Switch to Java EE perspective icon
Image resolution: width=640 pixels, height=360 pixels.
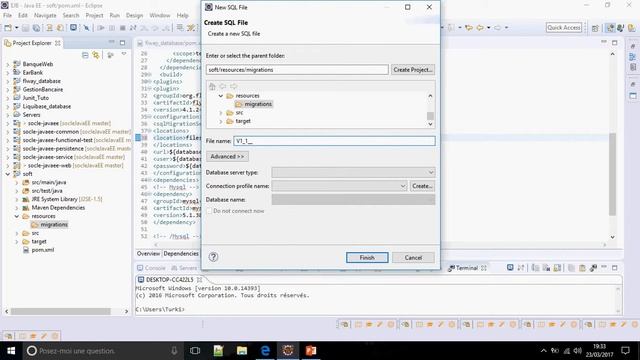[610, 28]
